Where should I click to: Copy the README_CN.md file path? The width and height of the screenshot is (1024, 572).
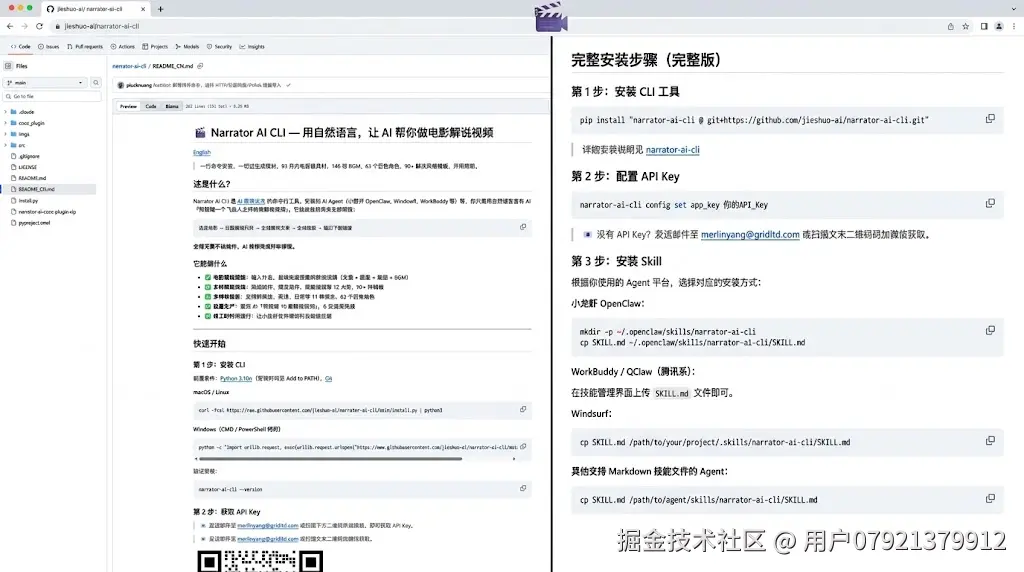[x=200, y=66]
